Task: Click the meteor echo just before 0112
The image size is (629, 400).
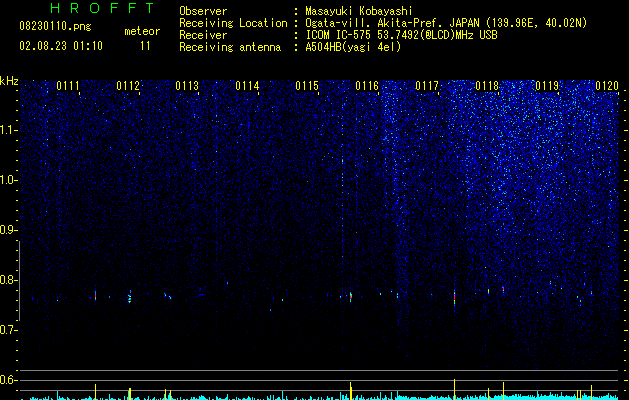Action: [x=130, y=297]
